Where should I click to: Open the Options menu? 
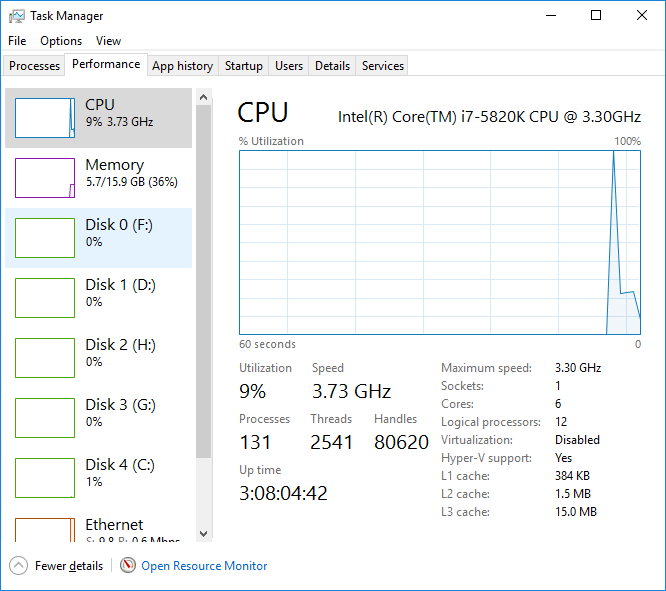point(61,41)
